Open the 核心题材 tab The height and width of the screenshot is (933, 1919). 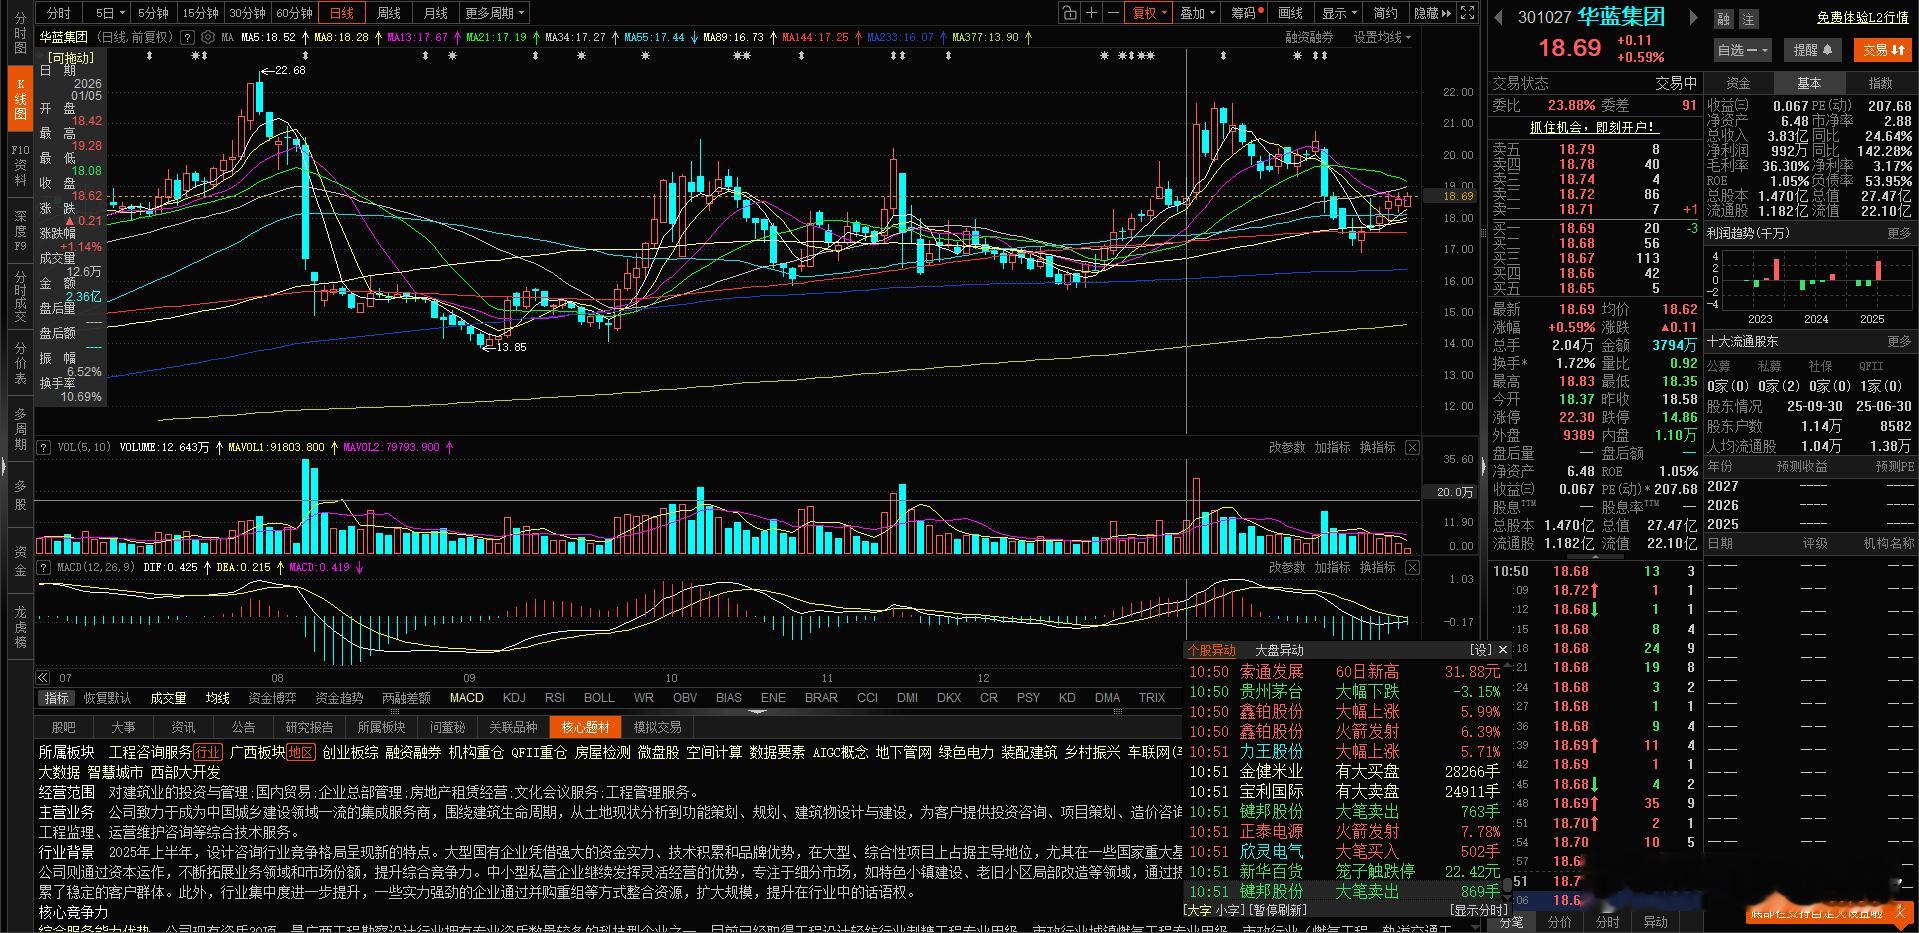point(584,727)
